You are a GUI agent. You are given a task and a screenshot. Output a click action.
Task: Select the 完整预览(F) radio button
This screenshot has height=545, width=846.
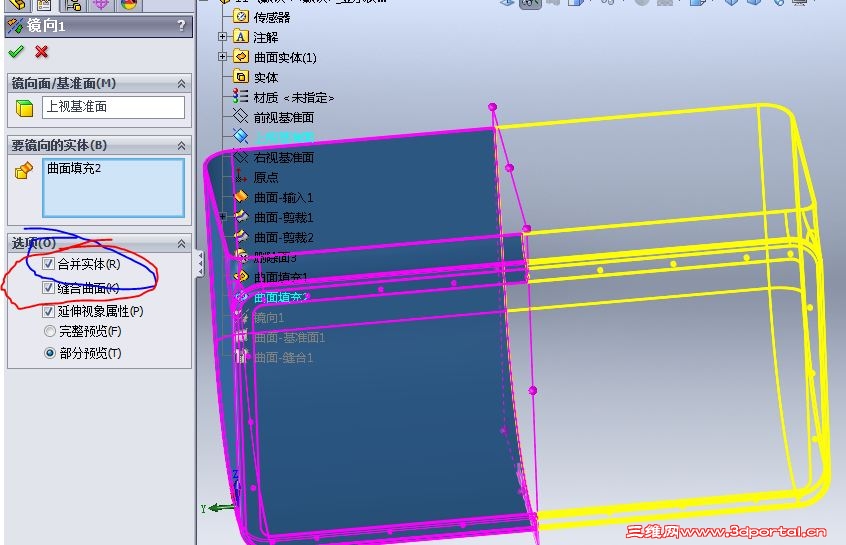click(50, 331)
